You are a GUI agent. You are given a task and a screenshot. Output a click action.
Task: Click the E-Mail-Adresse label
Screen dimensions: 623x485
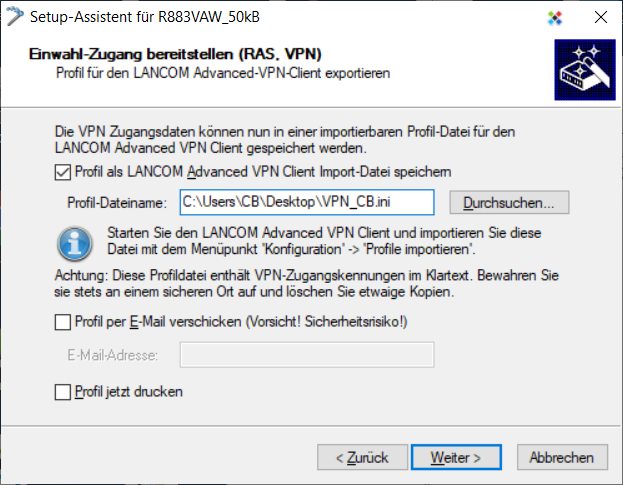tap(113, 355)
